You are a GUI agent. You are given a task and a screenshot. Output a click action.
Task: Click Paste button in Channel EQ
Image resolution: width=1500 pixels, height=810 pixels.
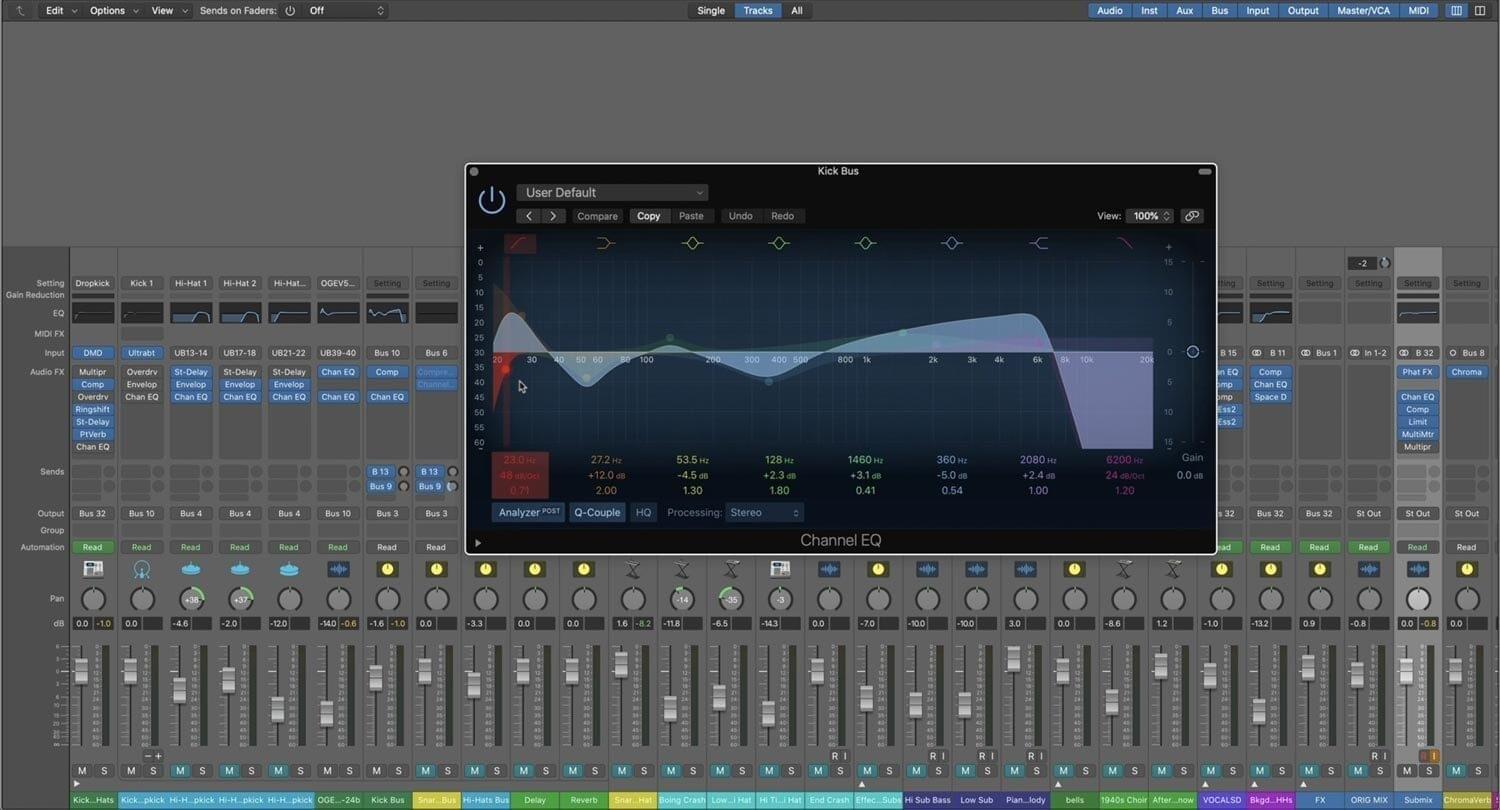tap(691, 216)
